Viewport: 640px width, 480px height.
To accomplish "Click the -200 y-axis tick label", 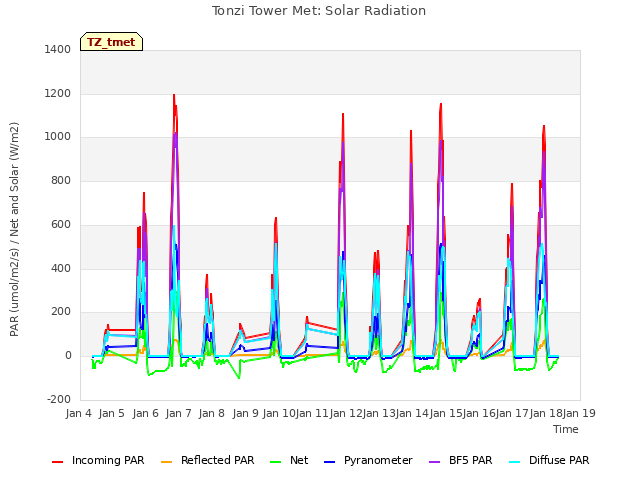I will click(x=59, y=399).
